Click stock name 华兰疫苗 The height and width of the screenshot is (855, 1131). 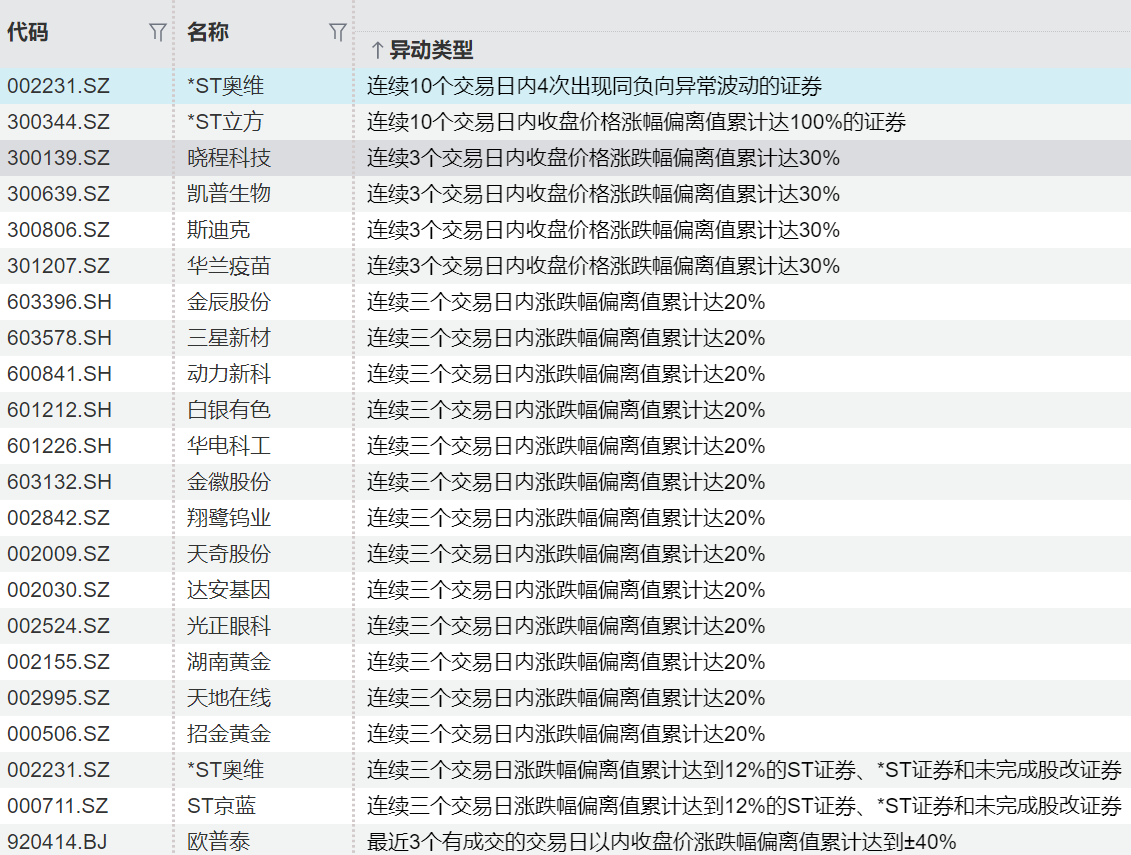(x=229, y=266)
